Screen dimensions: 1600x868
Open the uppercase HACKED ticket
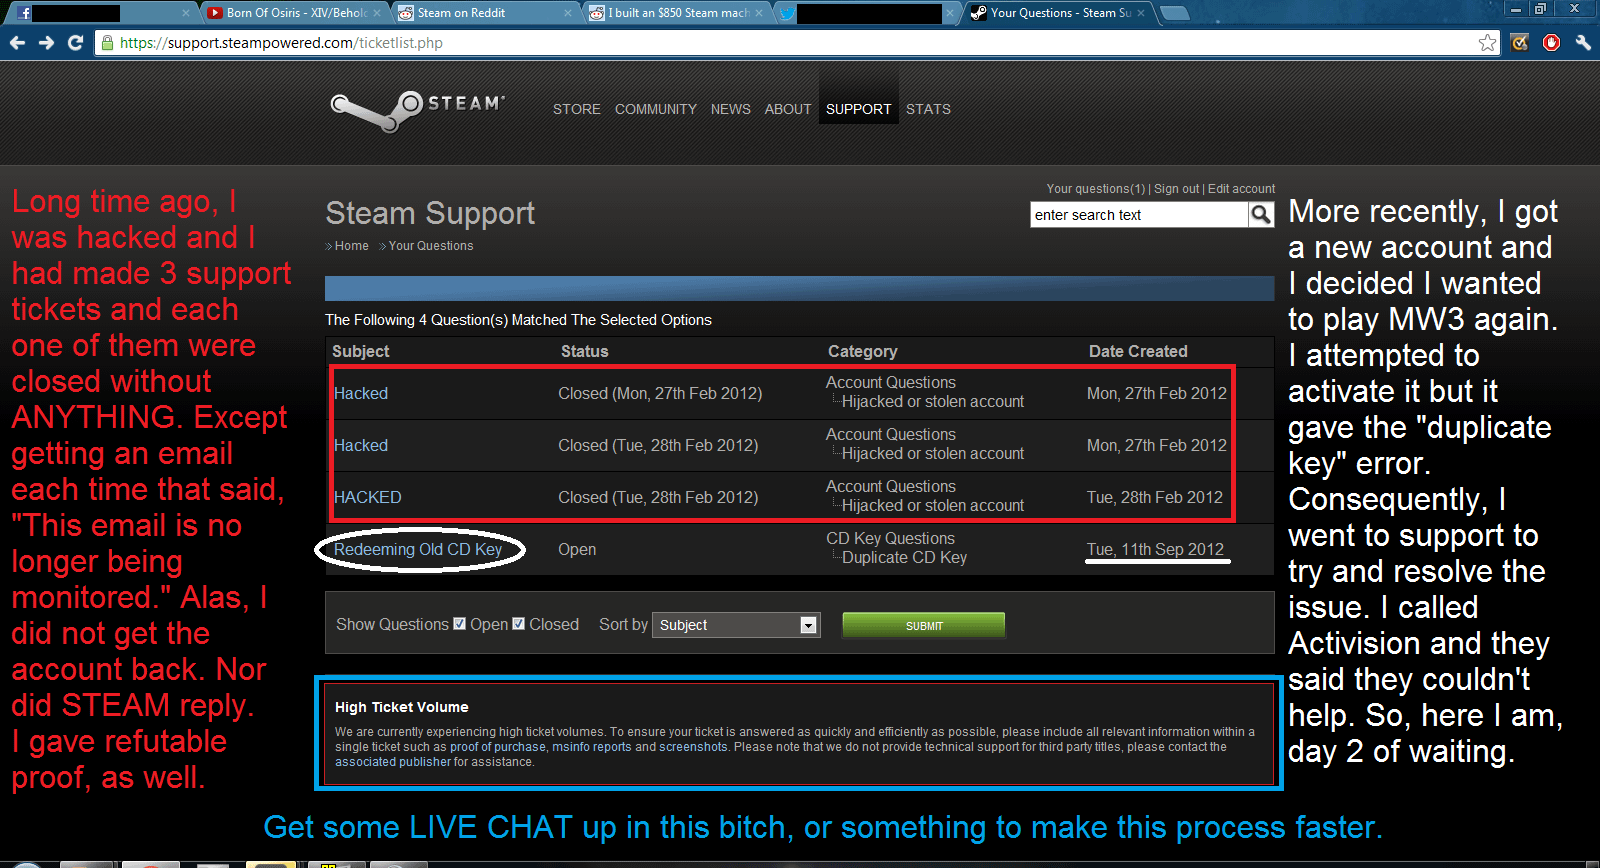click(368, 498)
